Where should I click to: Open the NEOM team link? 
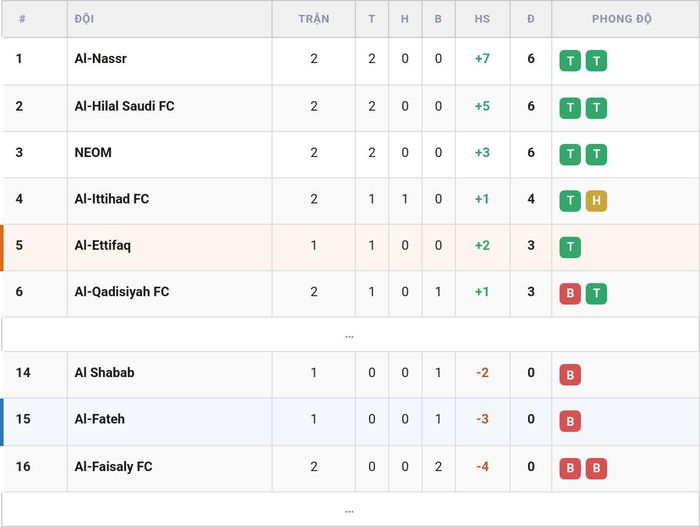(x=93, y=152)
